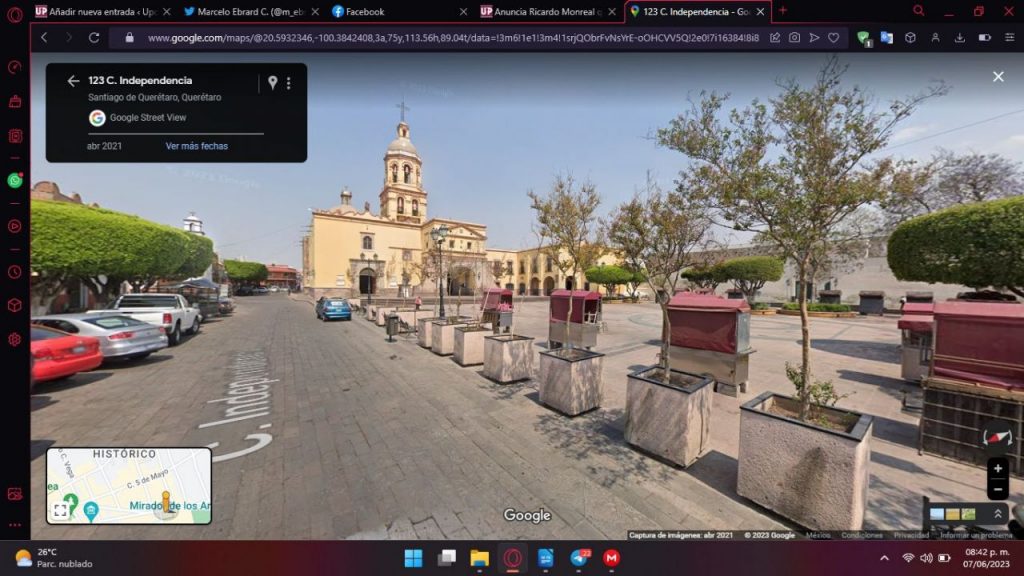Open the History clock icon in the sidebar
The image size is (1024, 576).
[x=15, y=272]
